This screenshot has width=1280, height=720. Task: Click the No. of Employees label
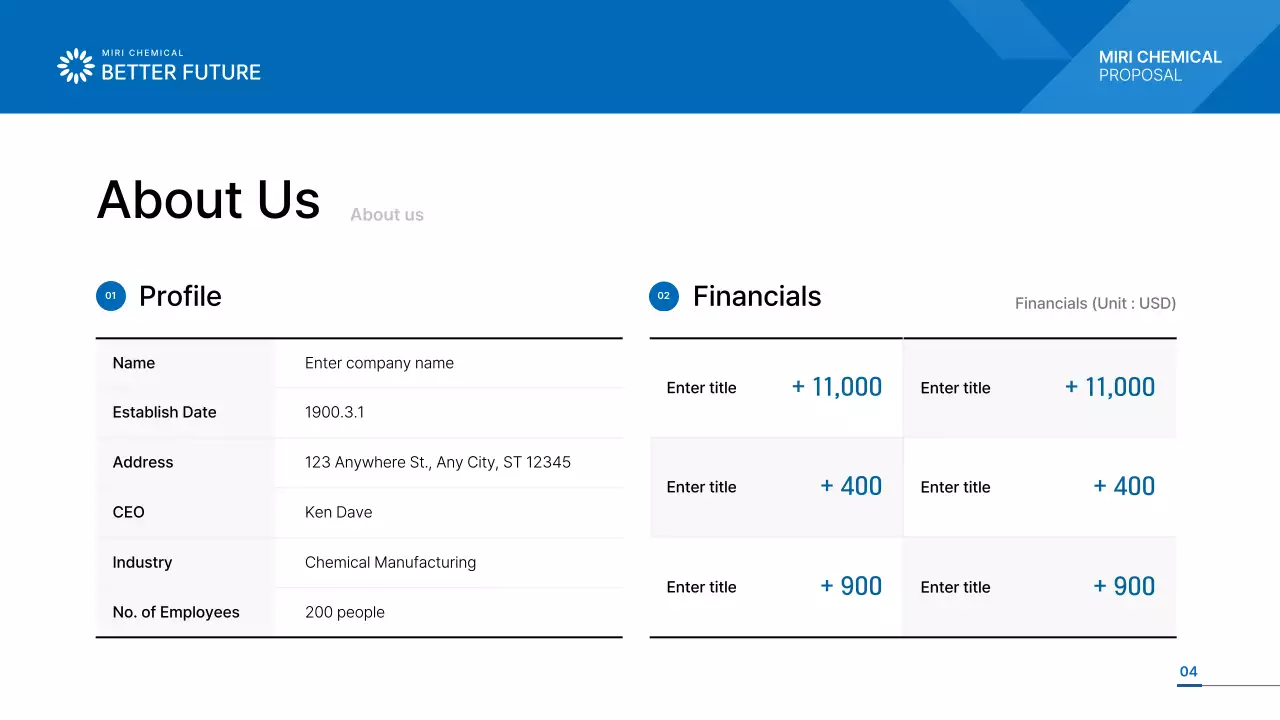pos(176,612)
